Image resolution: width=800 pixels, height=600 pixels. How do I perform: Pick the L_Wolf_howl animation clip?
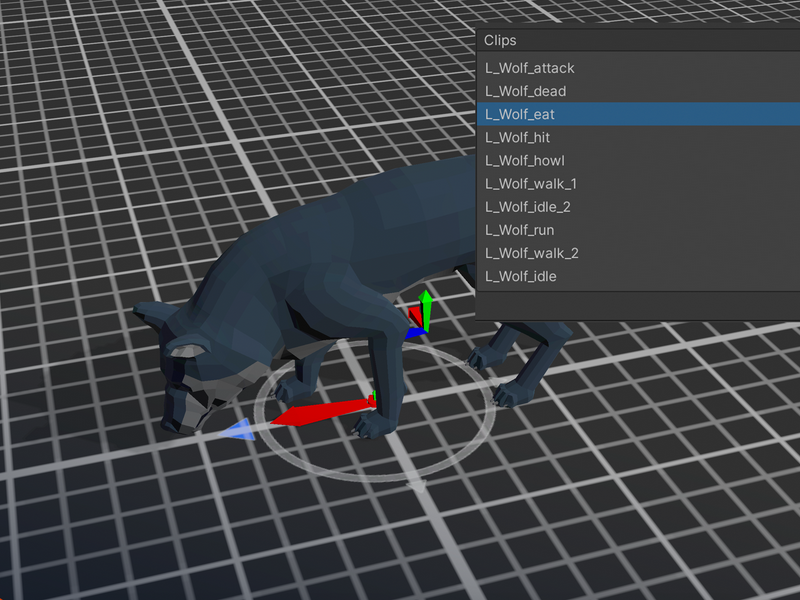pos(638,161)
